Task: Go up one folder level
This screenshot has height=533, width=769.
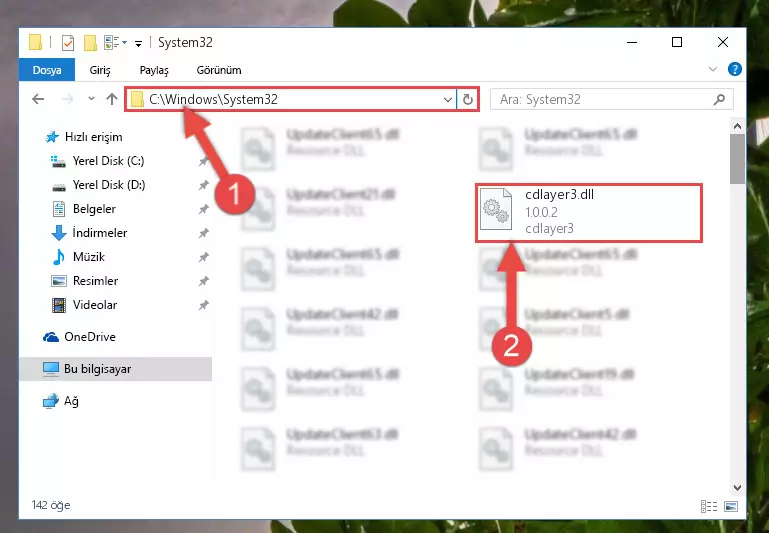Action: click(x=112, y=99)
